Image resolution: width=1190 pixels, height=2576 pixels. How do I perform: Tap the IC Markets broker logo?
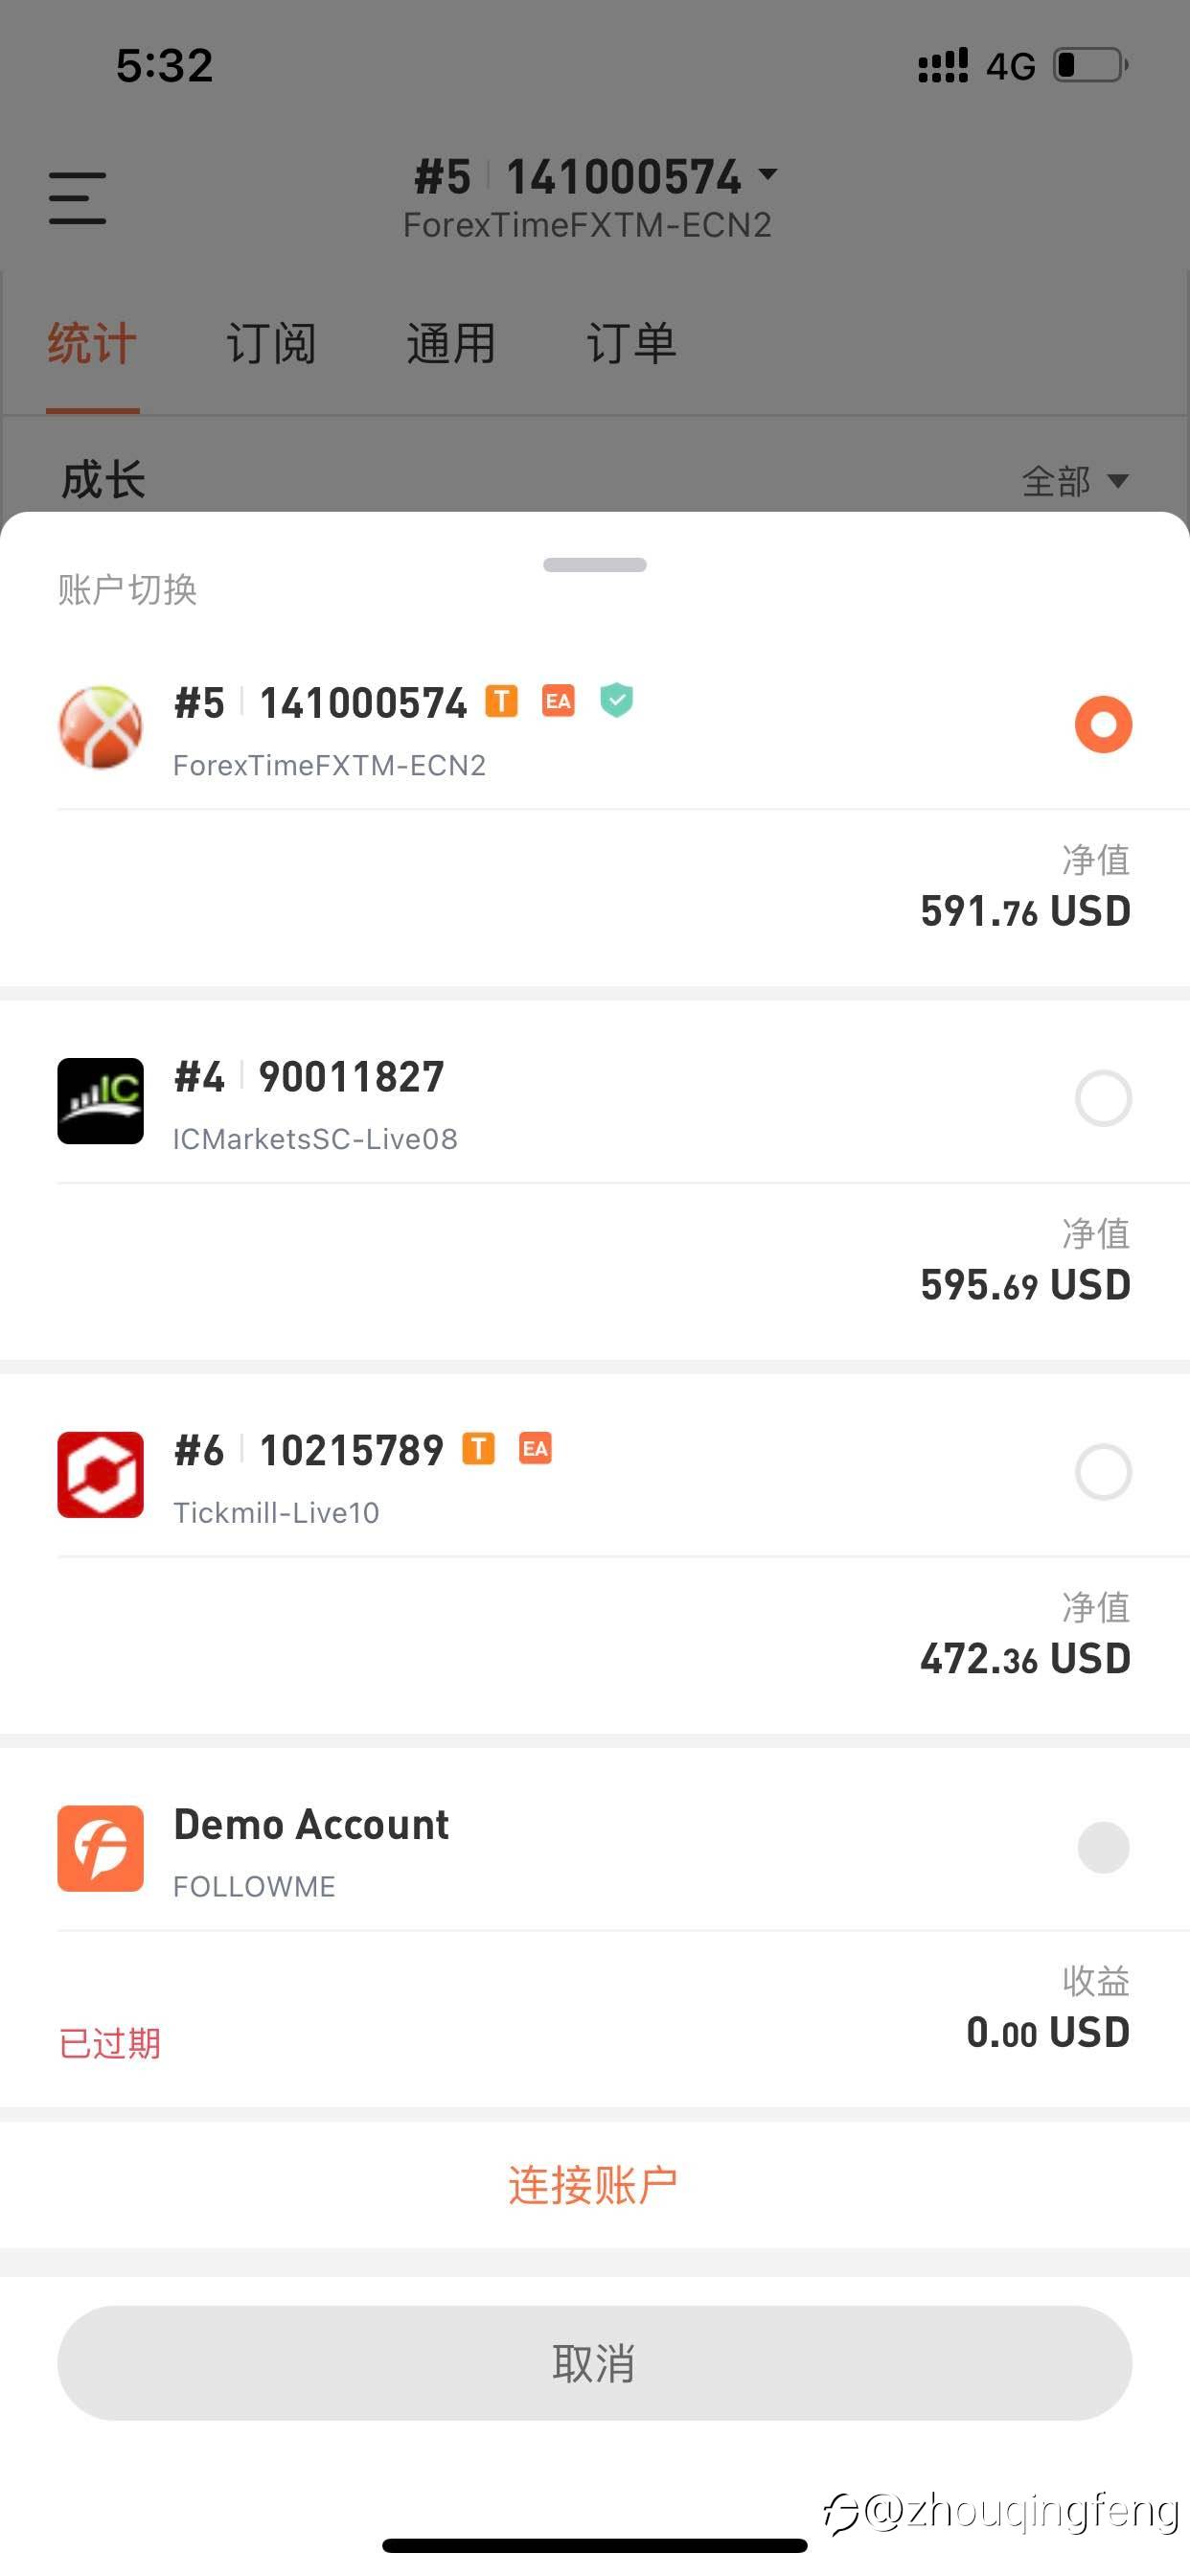(x=100, y=1101)
